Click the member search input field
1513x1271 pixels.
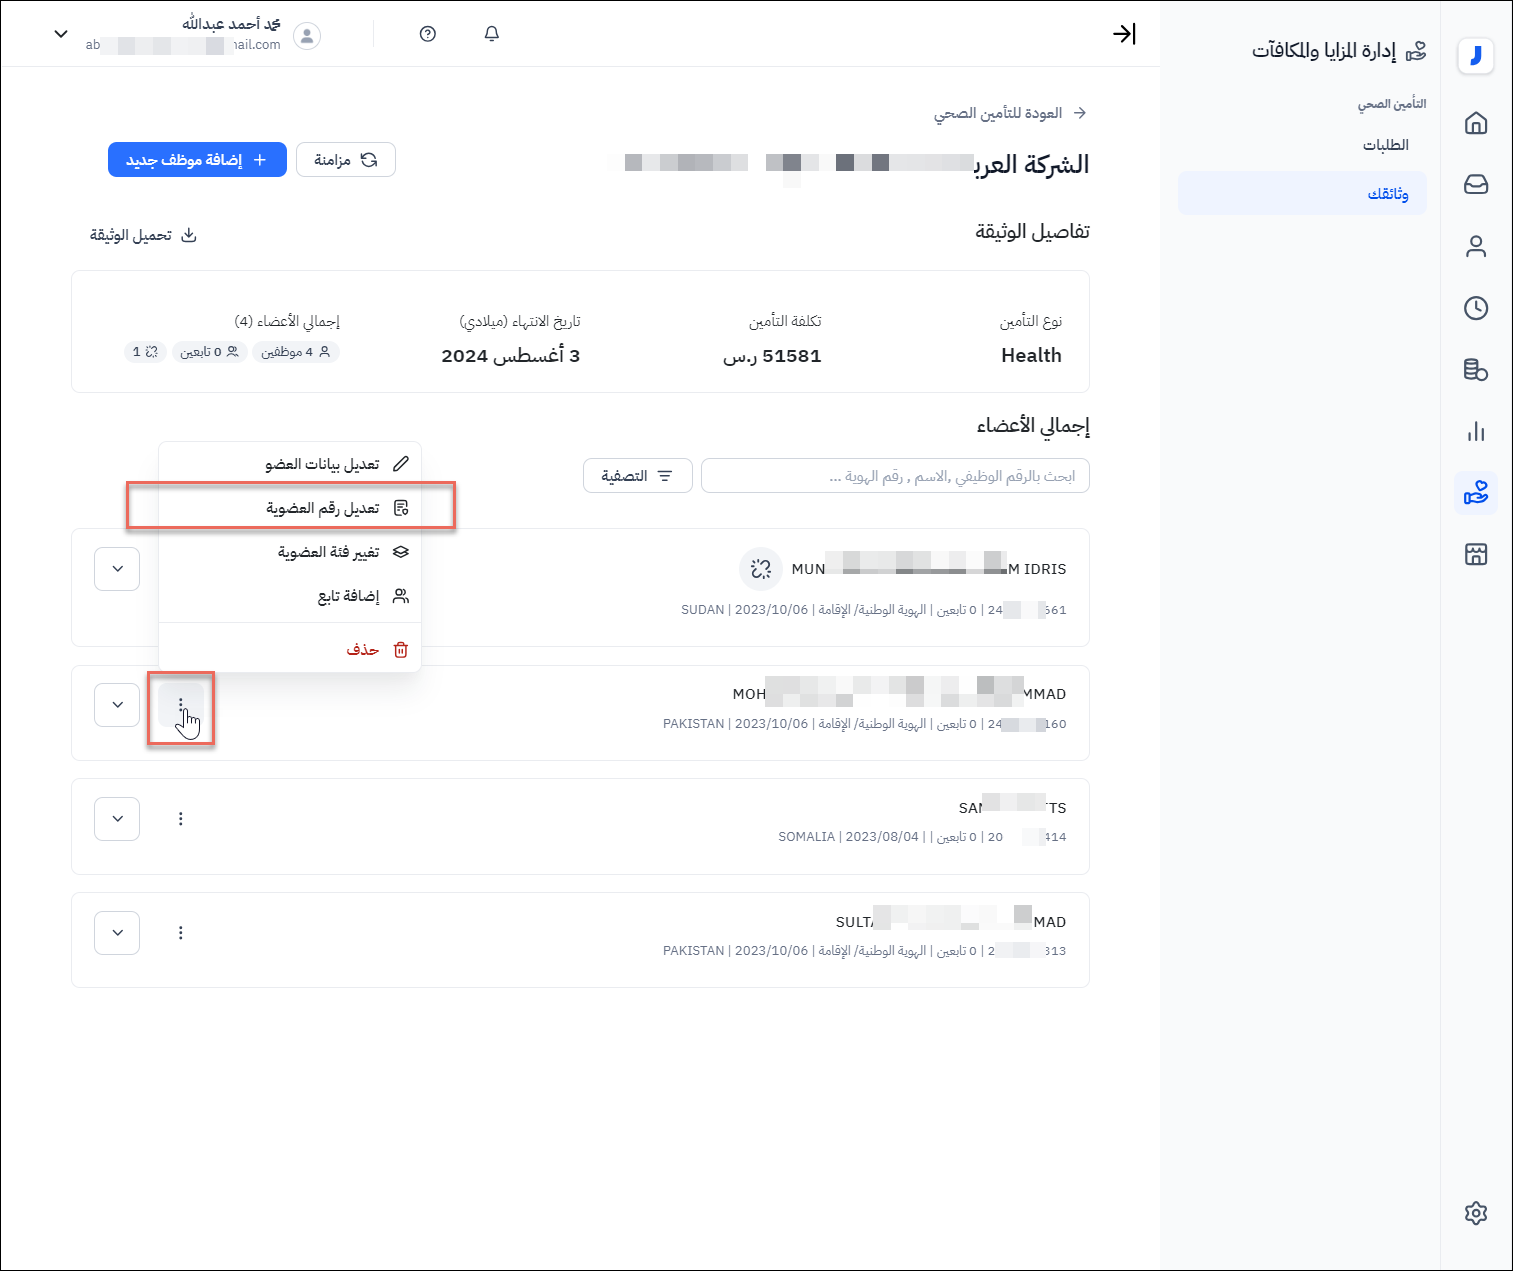tap(894, 476)
